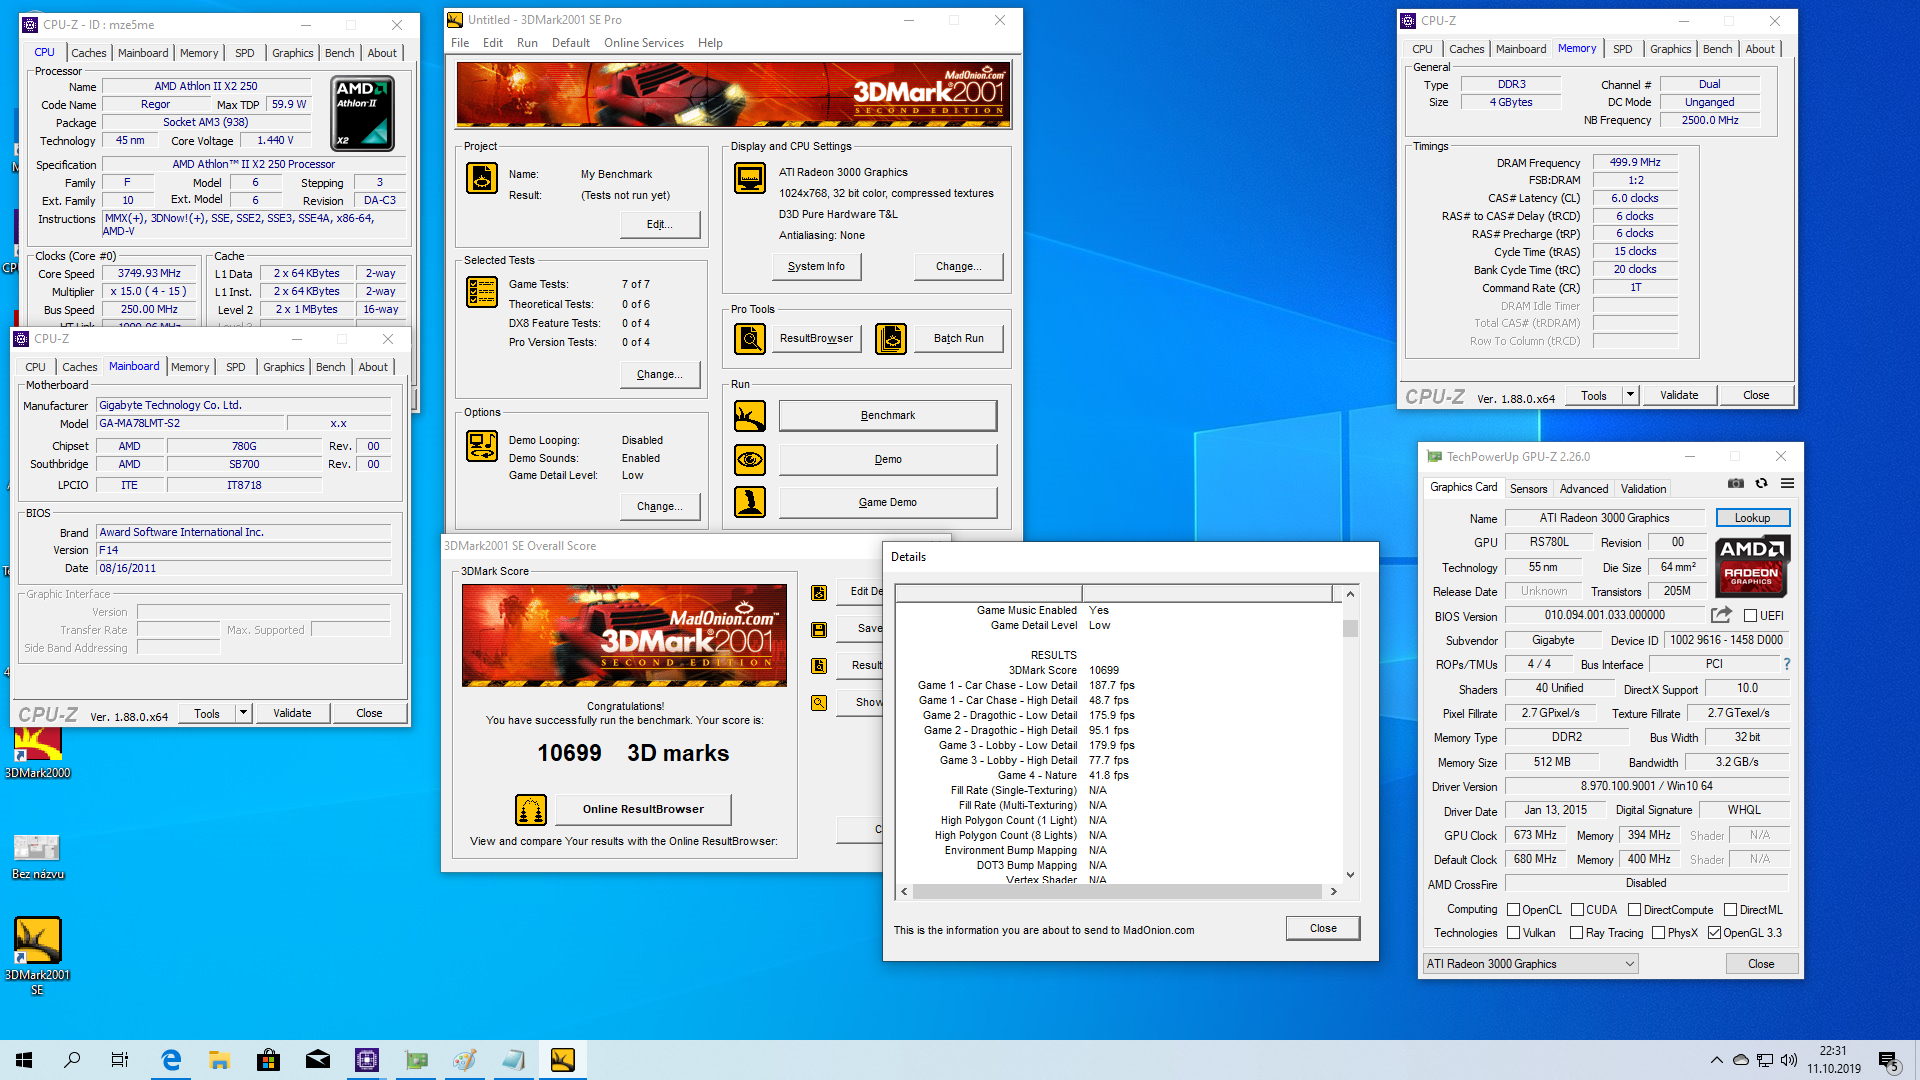Open Microsoft Edge from the taskbar
The height and width of the screenshot is (1080, 1920).
click(171, 1060)
